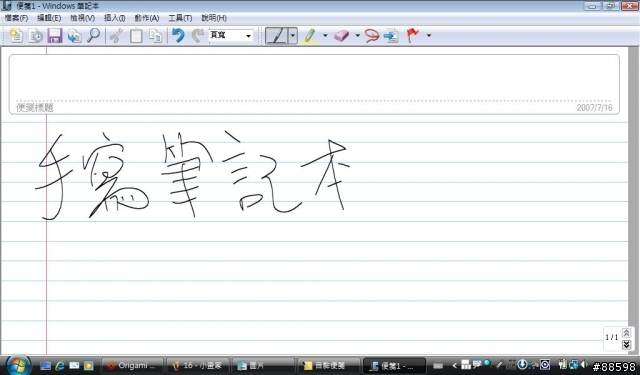Click the Import toolbar icon
Screen dimensions: 640x375
pyautogui.click(x=74, y=36)
